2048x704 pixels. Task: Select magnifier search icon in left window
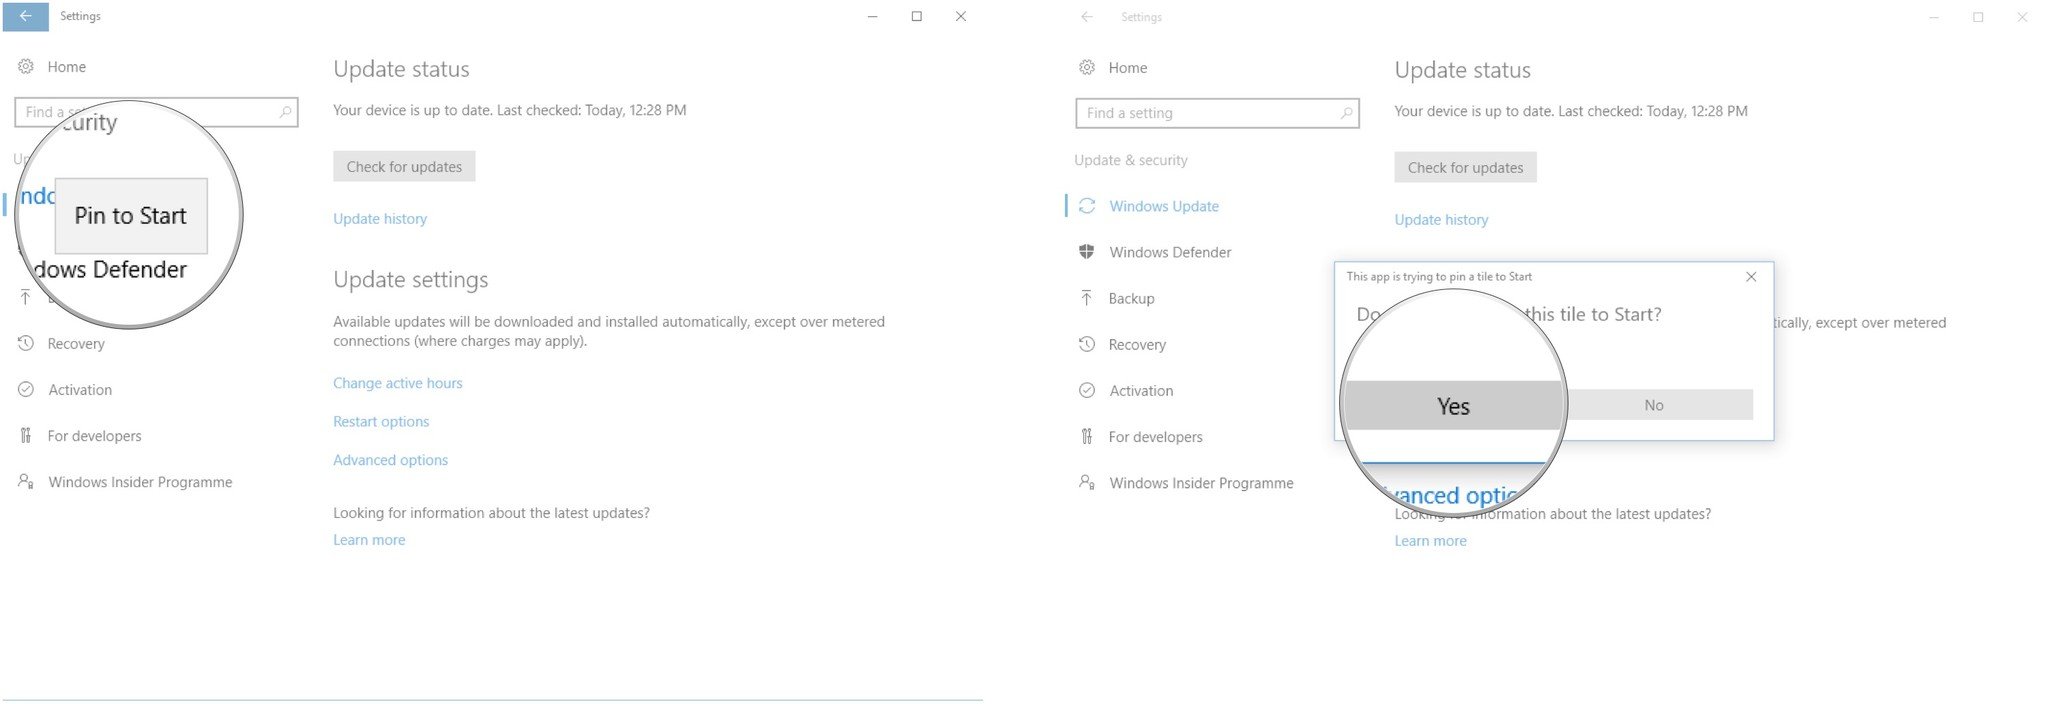click(285, 112)
